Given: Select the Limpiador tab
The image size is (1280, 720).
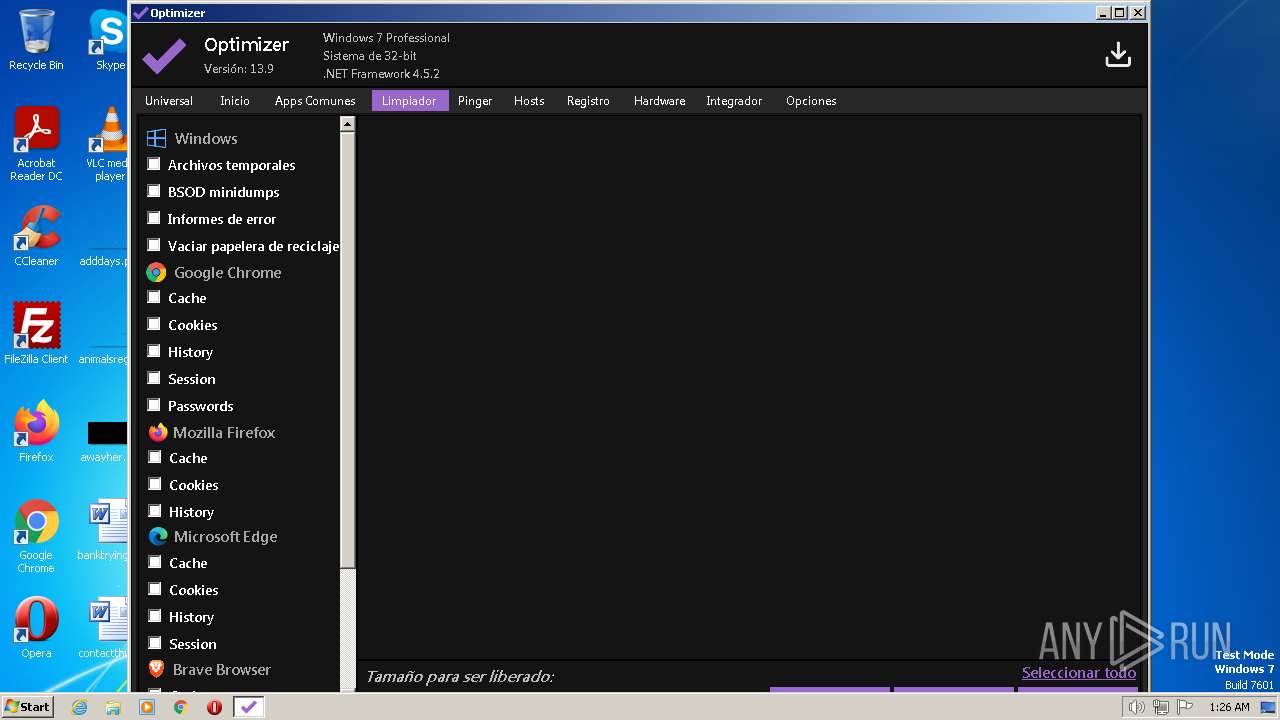Looking at the screenshot, I should [409, 101].
